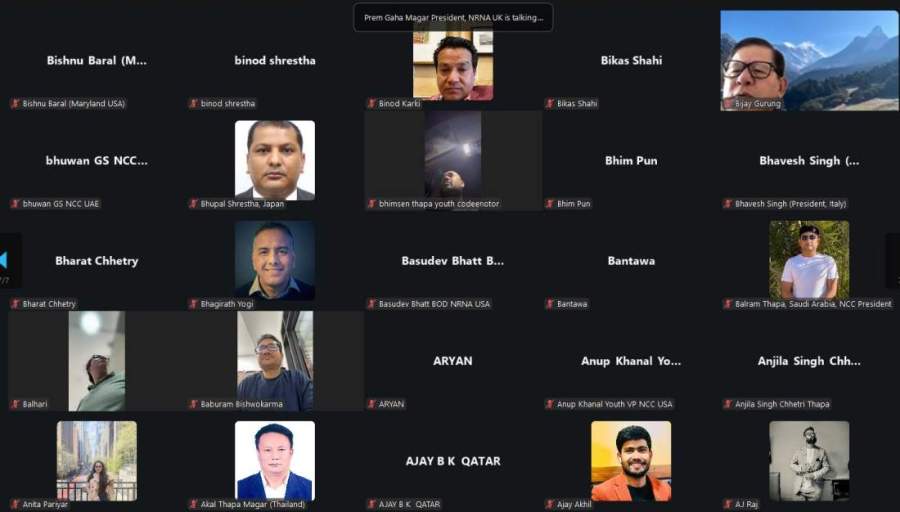Select the Anup Khanal Youth VP tile
The width and height of the screenshot is (900, 512).
(x=631, y=361)
